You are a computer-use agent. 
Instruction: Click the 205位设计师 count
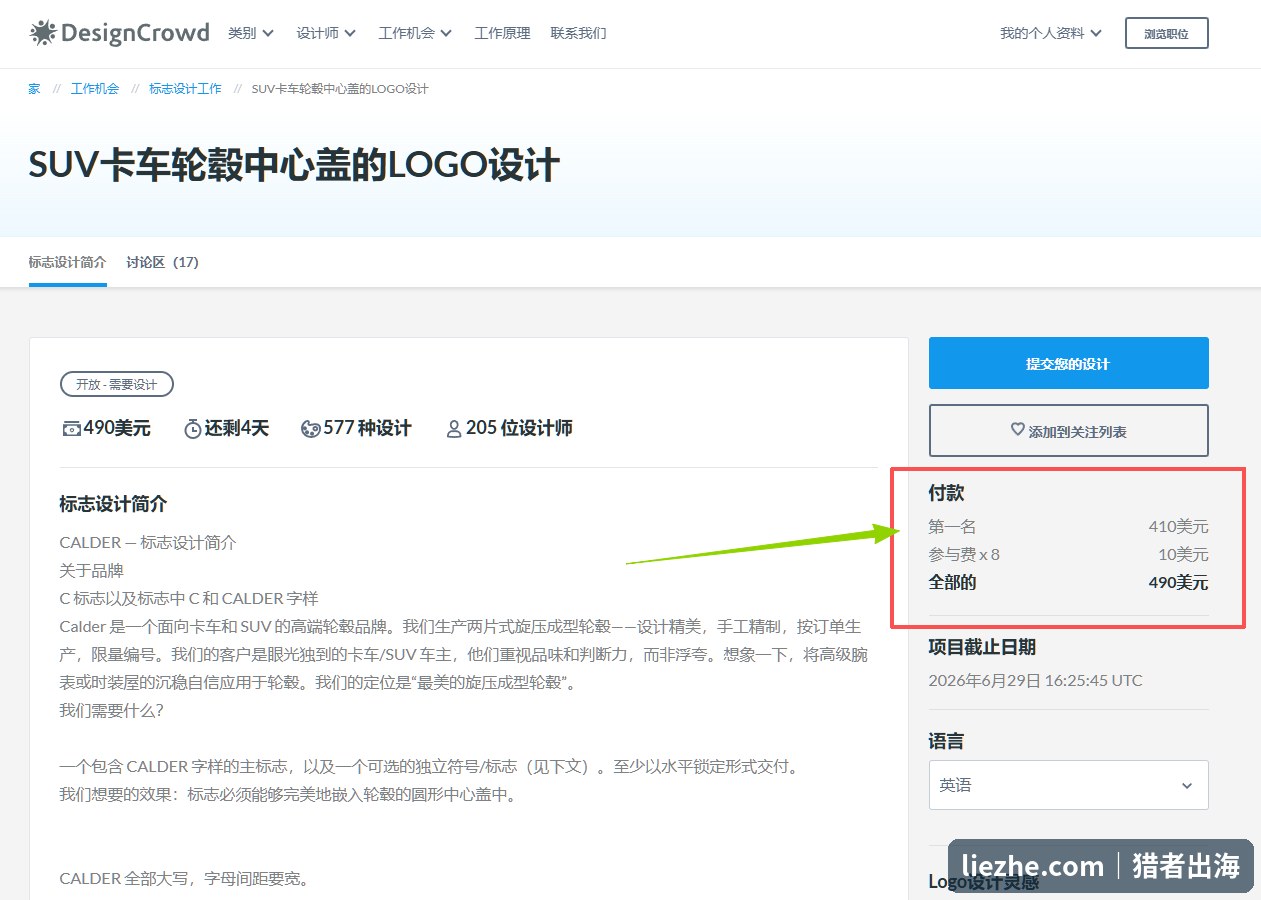pyautogui.click(x=519, y=429)
